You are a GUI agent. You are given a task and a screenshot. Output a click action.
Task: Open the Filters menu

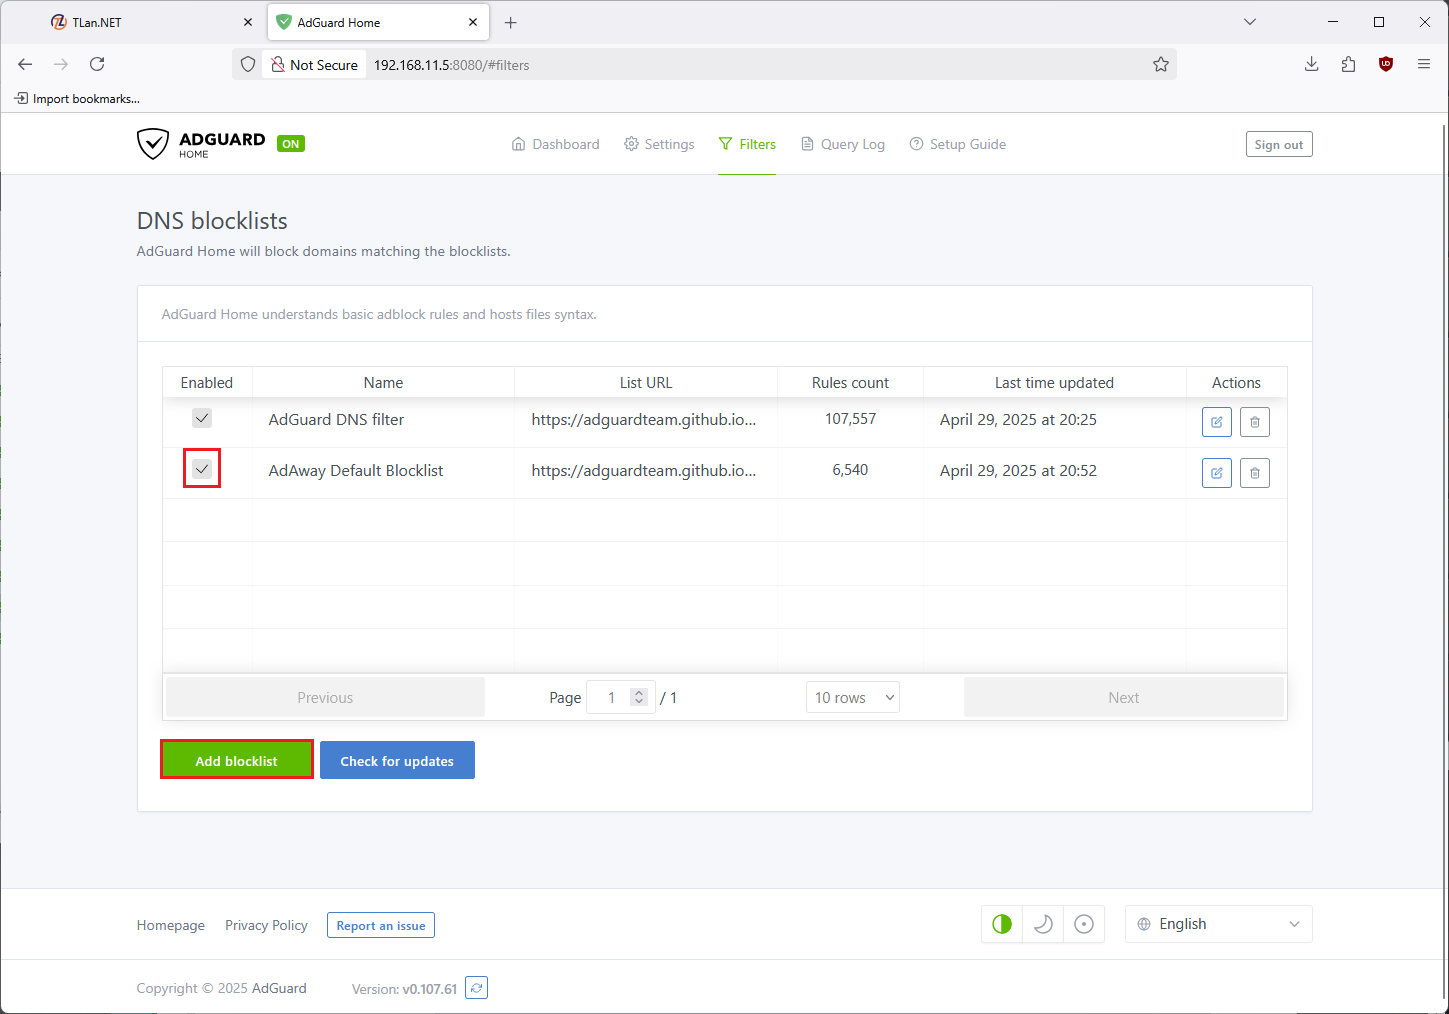pos(747,144)
